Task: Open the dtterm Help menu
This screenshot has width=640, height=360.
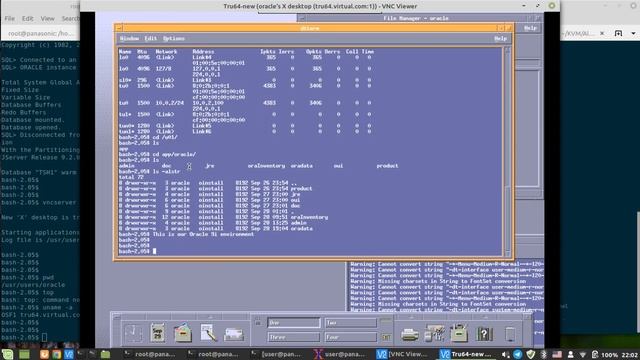Action: point(500,38)
